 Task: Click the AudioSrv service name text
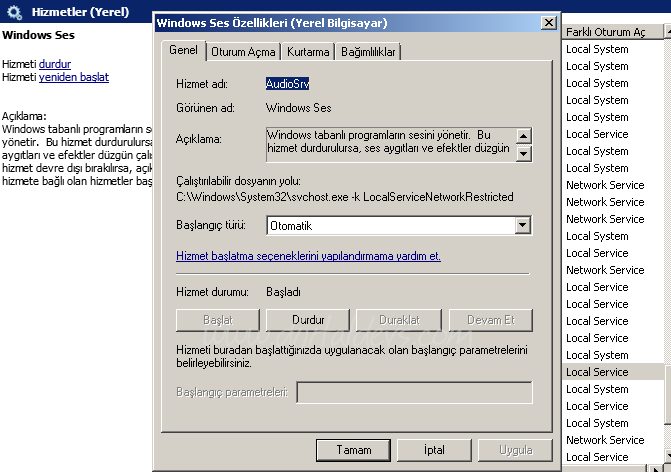pos(287,84)
